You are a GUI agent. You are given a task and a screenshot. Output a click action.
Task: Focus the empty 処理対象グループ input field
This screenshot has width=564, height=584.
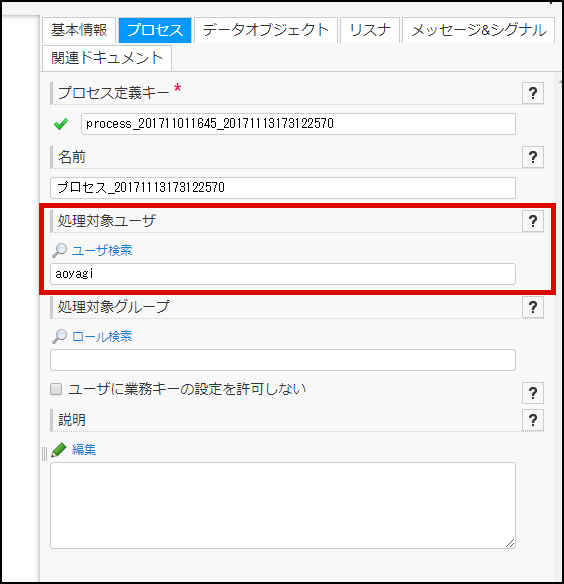coord(283,360)
